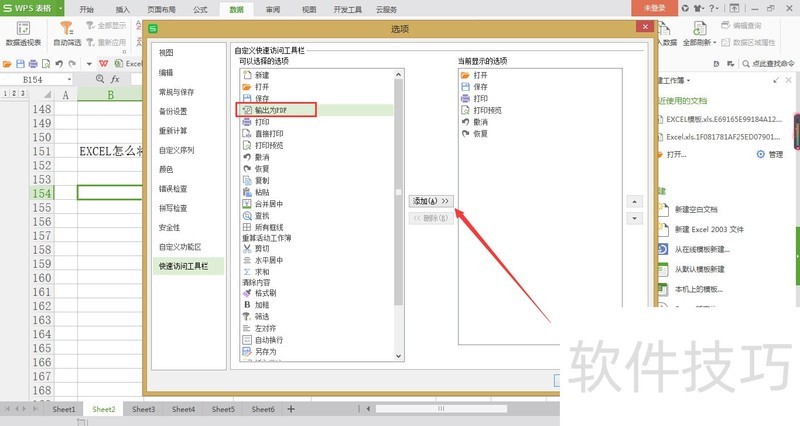800x426 pixels.
Task: Click 新建 Excel 2003 文件 in task pane
Action: click(709, 230)
